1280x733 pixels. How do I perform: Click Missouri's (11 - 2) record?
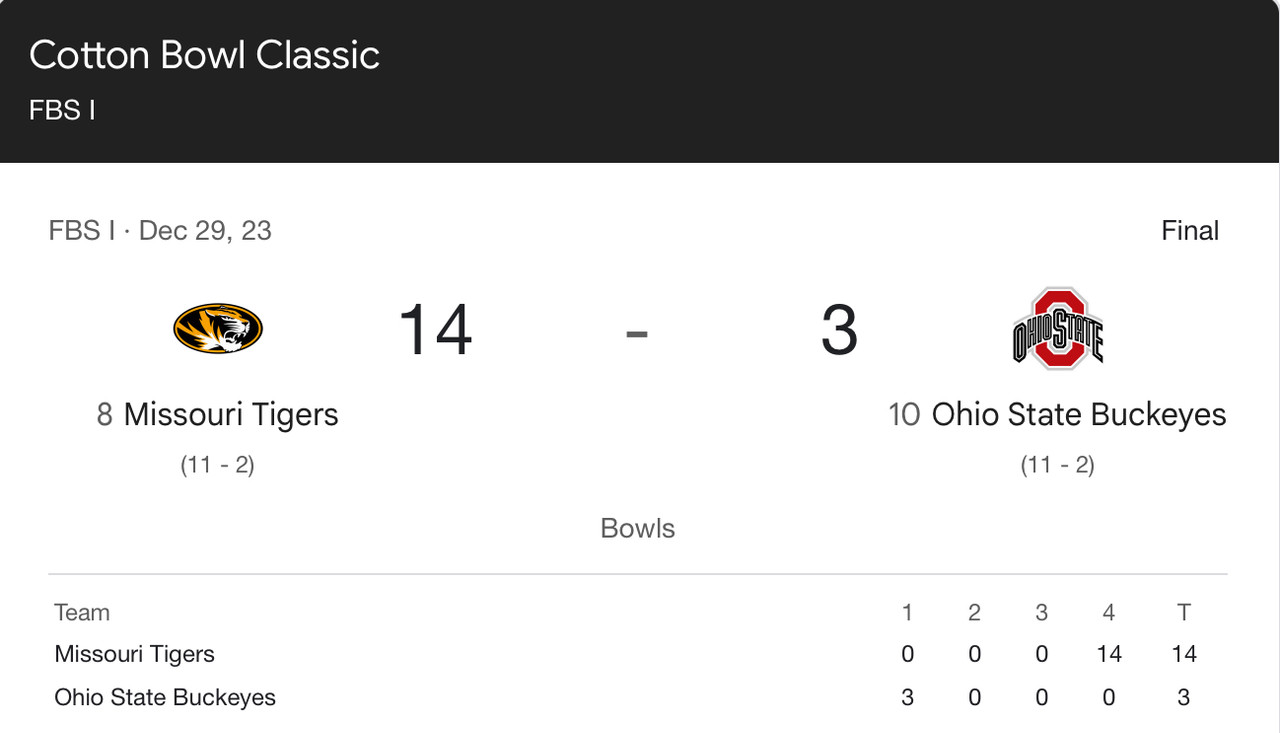(x=218, y=465)
